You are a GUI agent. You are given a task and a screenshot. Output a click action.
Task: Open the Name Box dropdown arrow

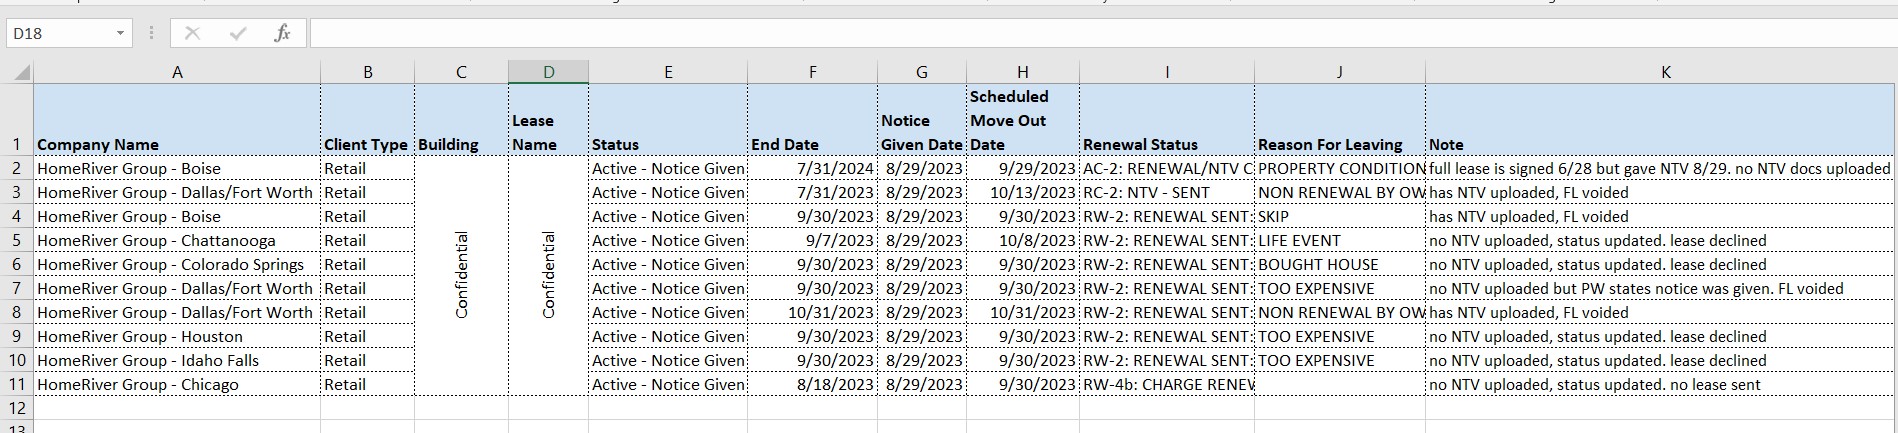click(120, 33)
